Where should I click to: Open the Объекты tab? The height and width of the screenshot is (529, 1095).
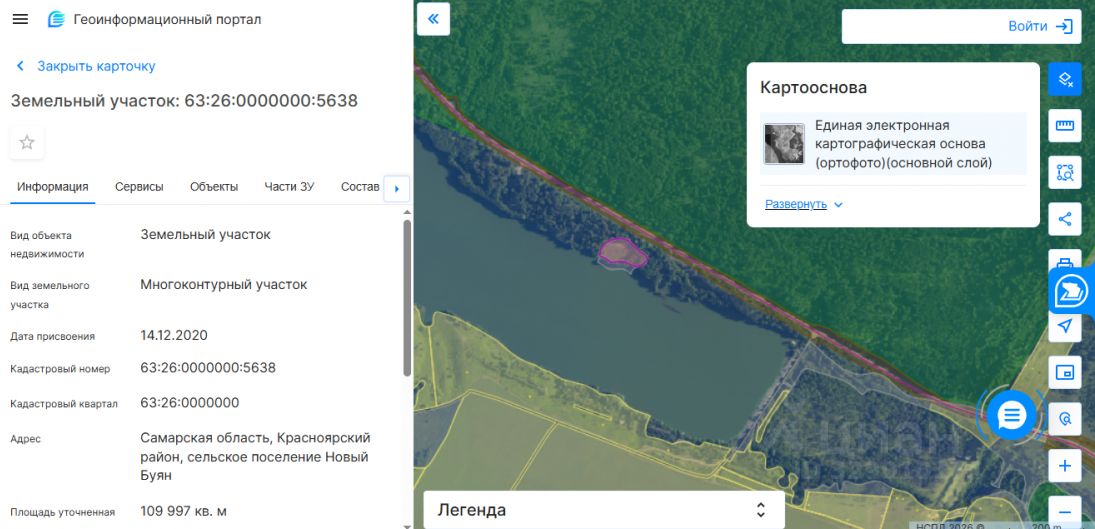pyautogui.click(x=214, y=187)
